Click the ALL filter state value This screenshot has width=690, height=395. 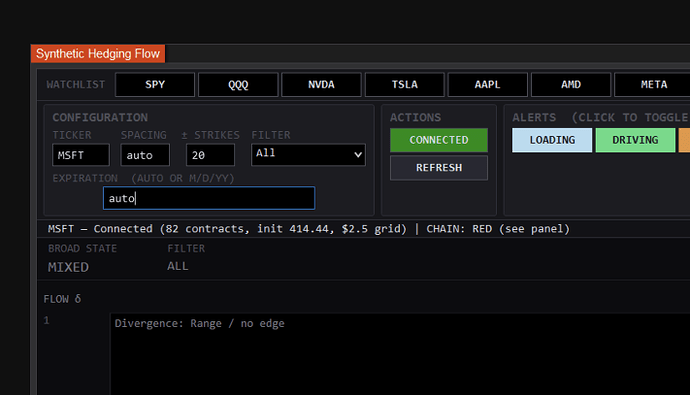point(177,266)
